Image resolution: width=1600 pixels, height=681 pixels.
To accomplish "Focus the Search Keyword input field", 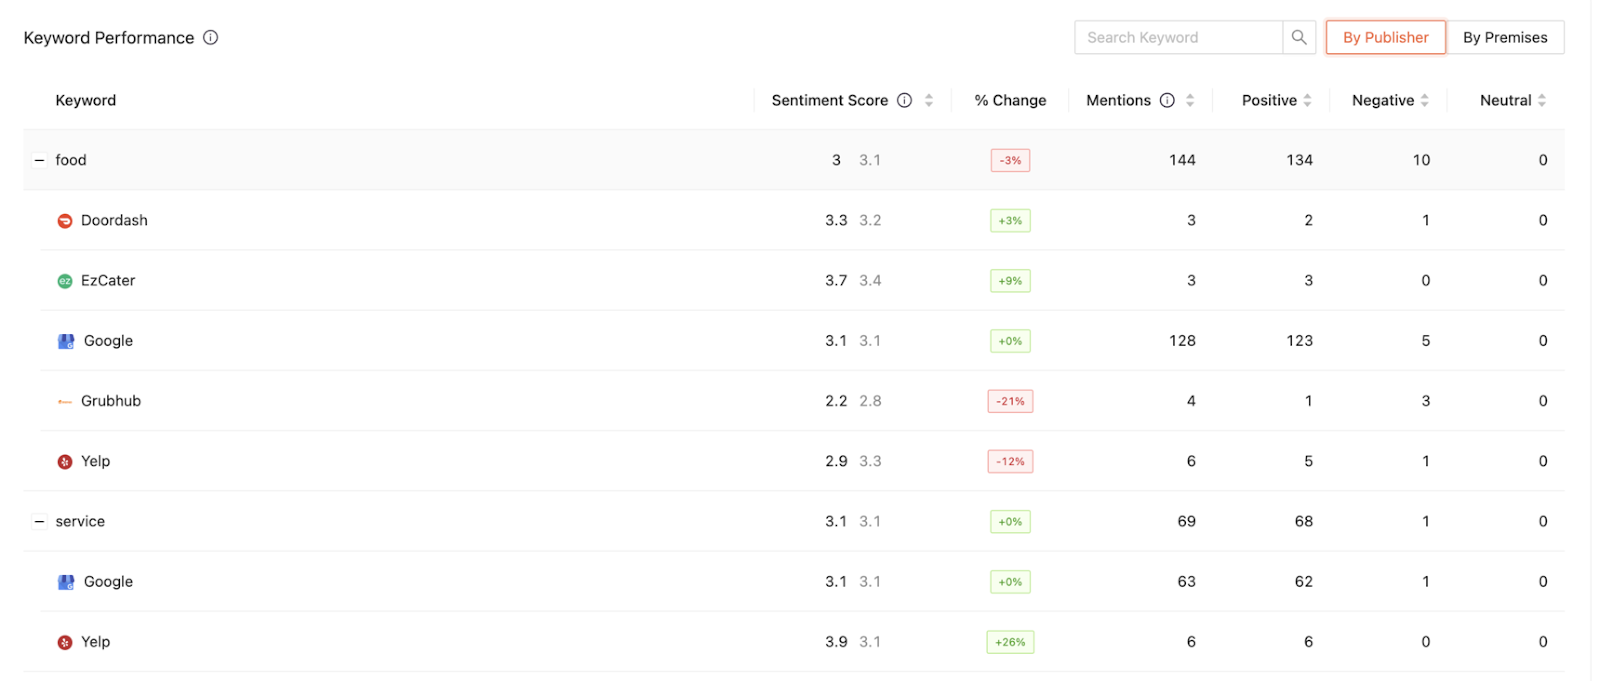I will click(1178, 38).
